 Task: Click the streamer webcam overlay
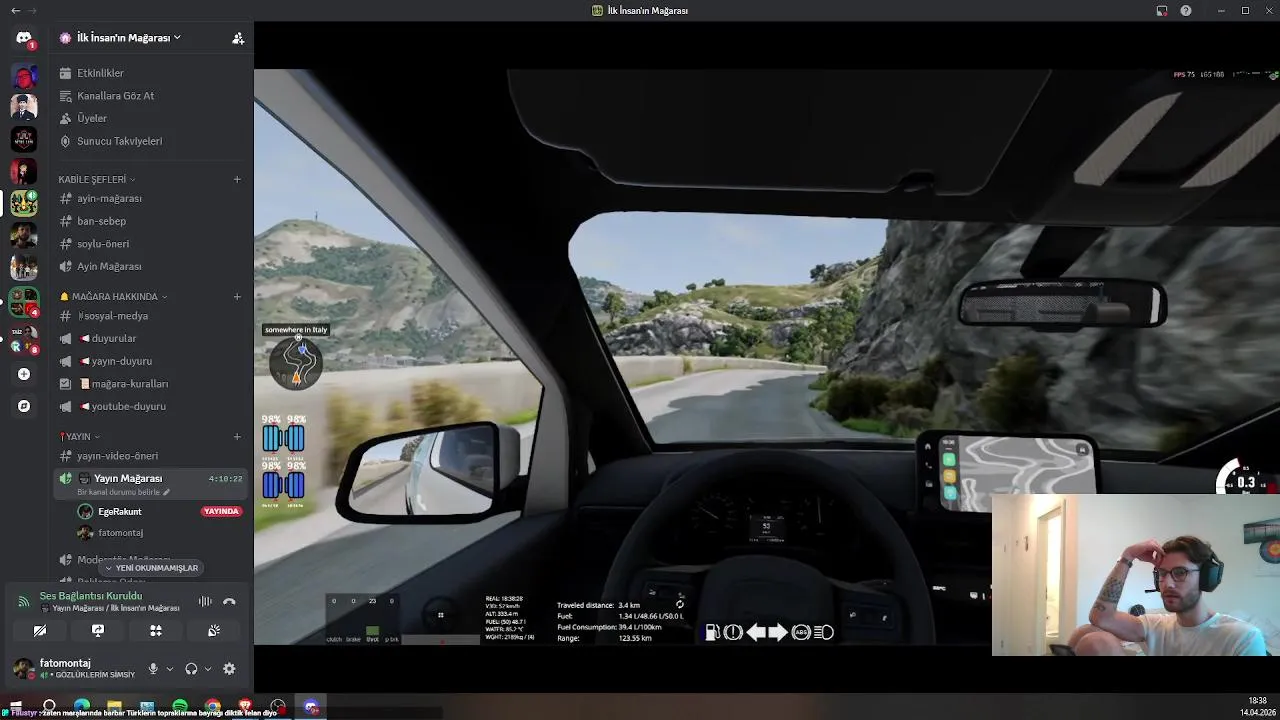(1136, 575)
